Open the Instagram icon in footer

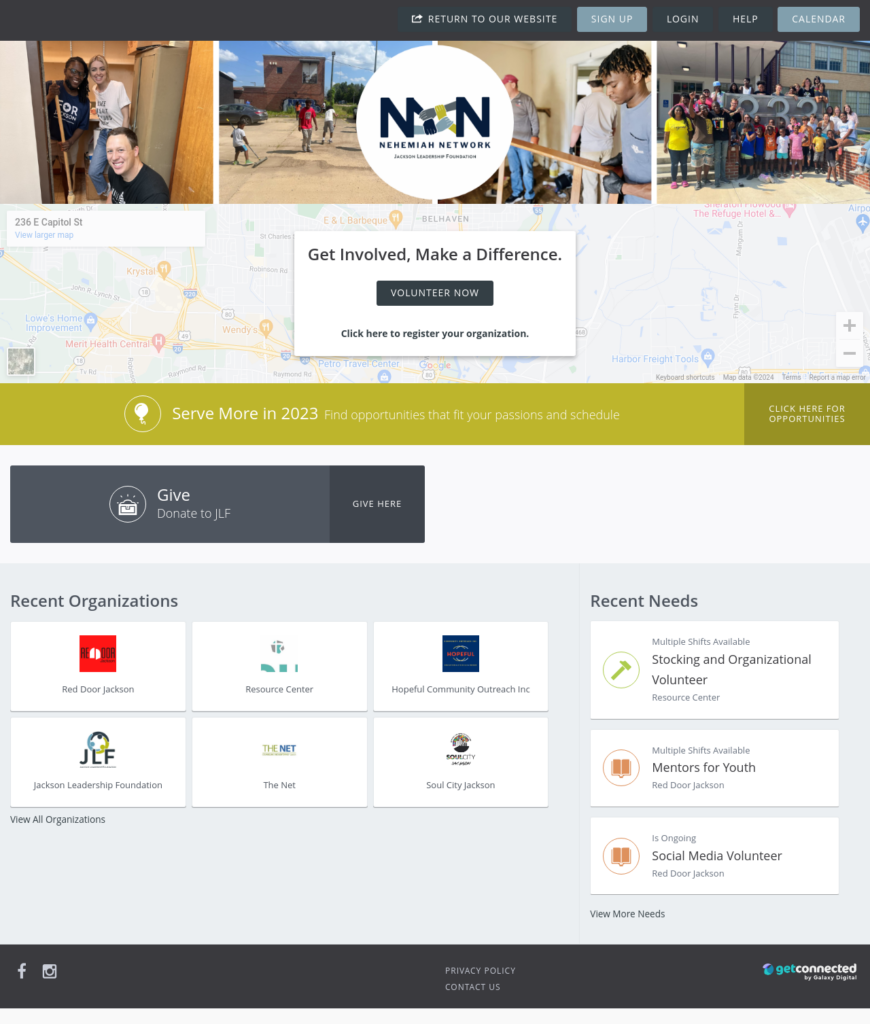point(50,971)
